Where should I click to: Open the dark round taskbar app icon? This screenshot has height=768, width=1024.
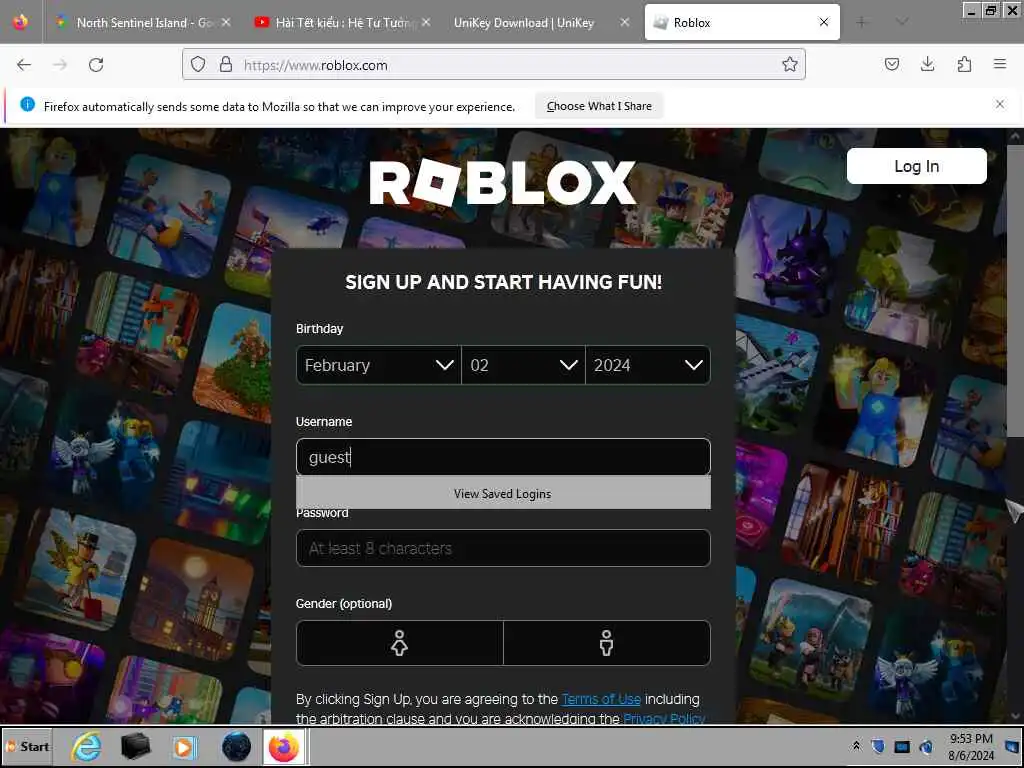pyautogui.click(x=236, y=746)
